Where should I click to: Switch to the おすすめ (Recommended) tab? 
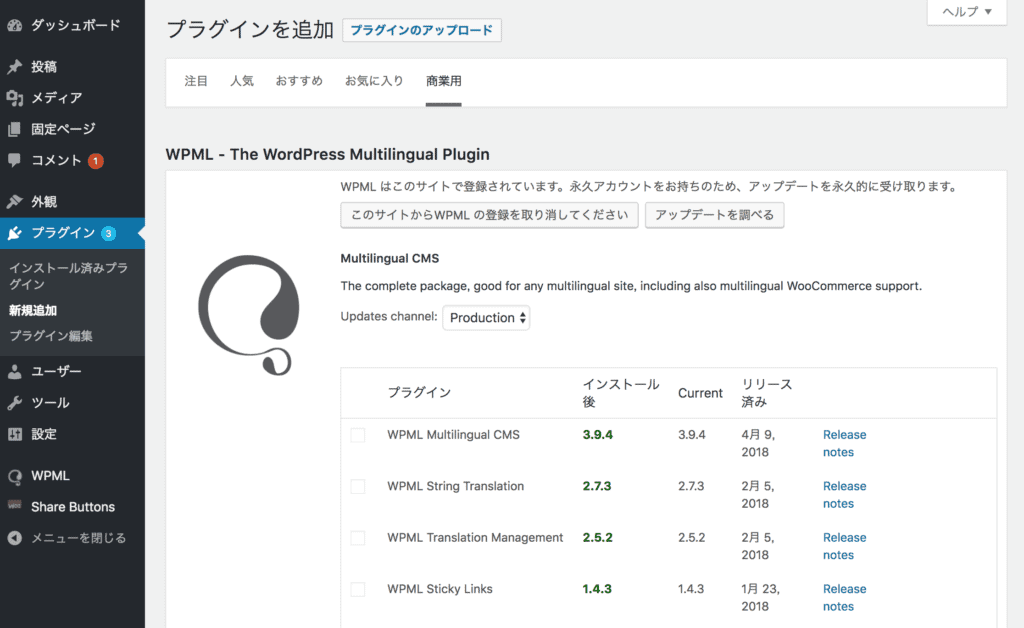pyautogui.click(x=299, y=81)
